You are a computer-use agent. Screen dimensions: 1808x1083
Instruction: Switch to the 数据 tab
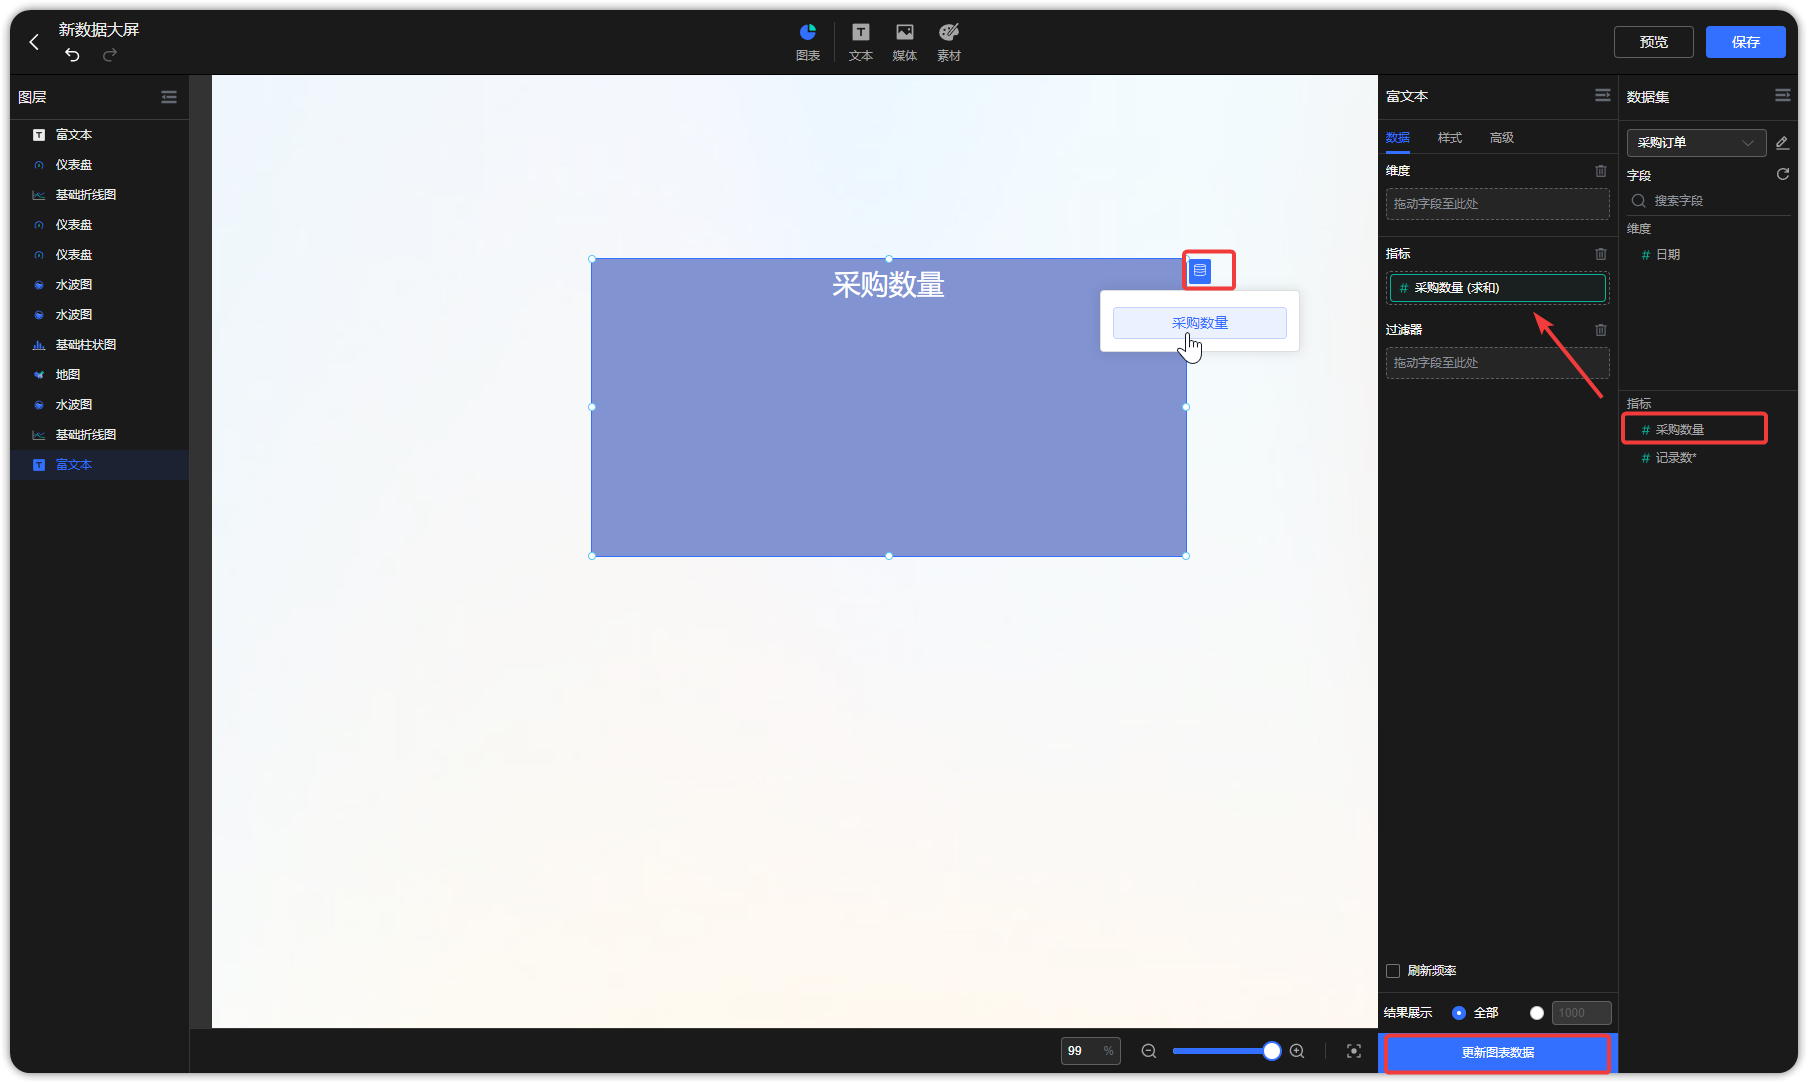point(1398,138)
